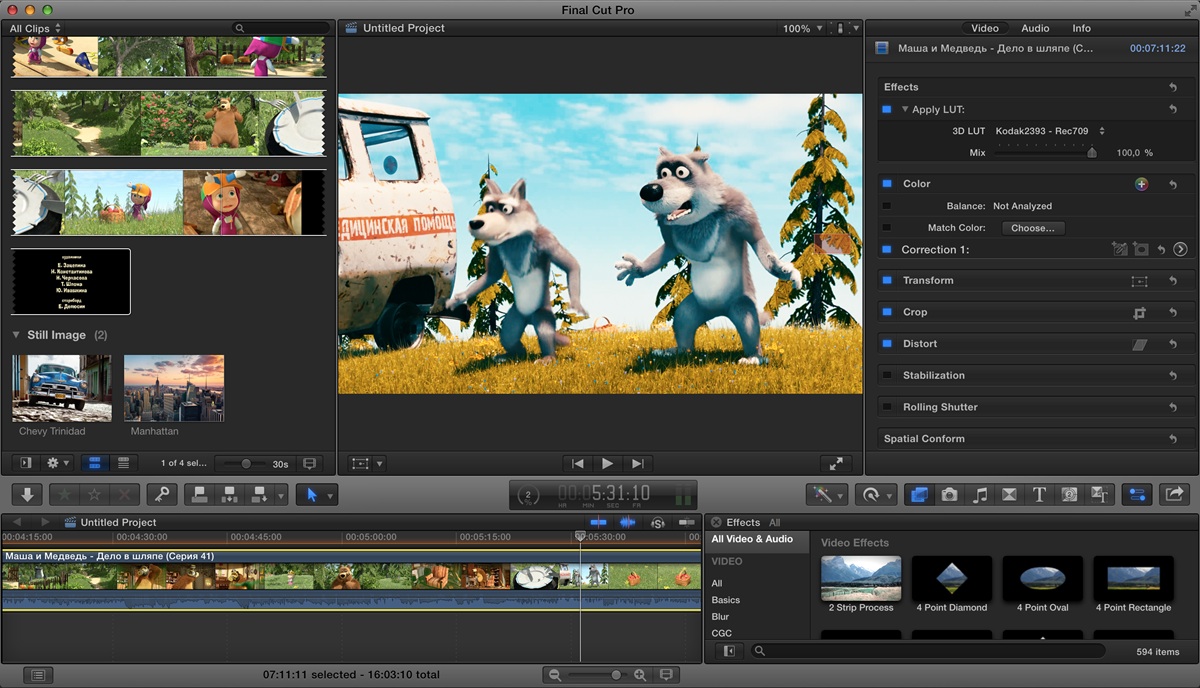Open the Timeline Index button

38,675
